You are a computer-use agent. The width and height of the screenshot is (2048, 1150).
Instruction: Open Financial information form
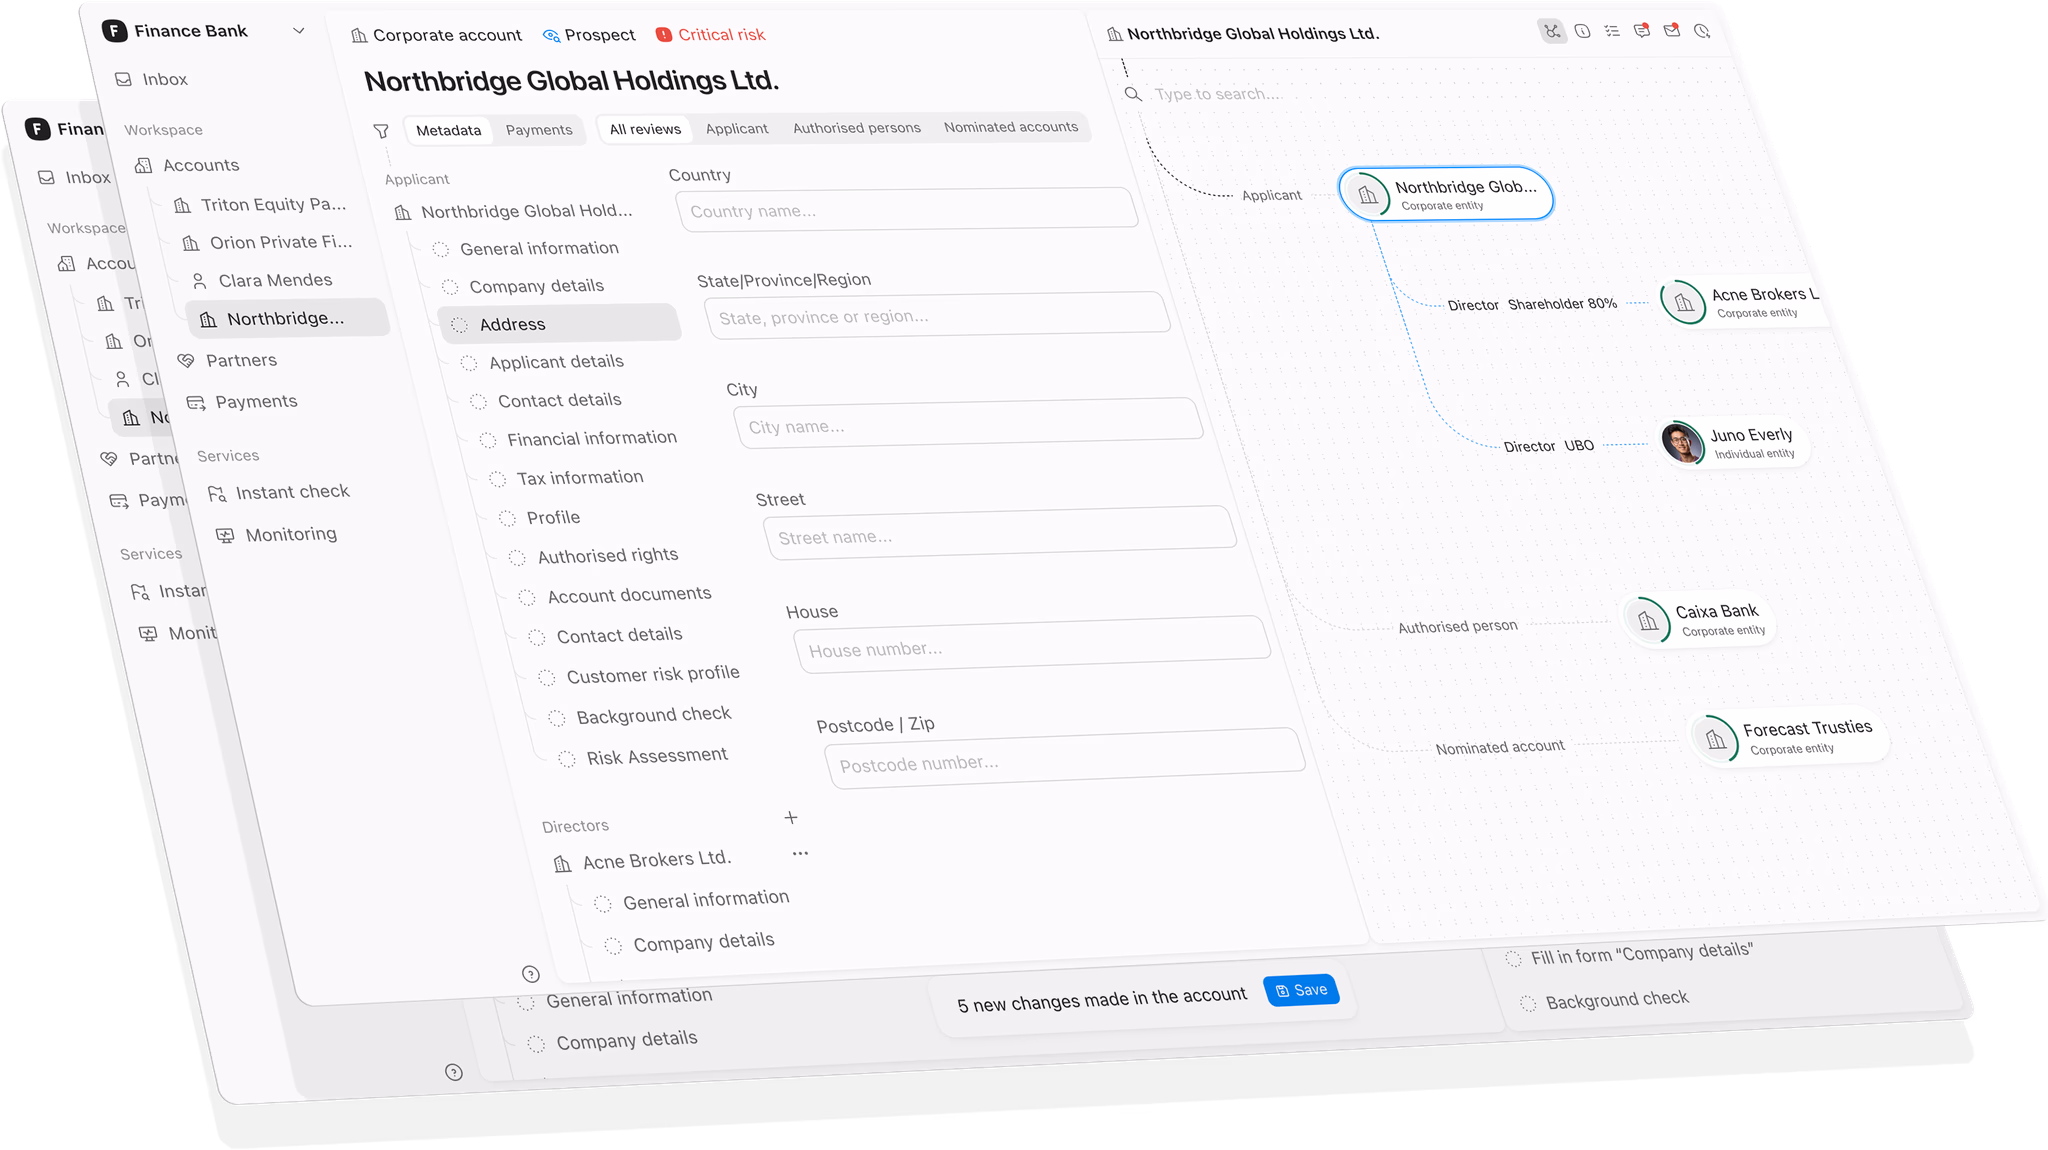point(579,439)
